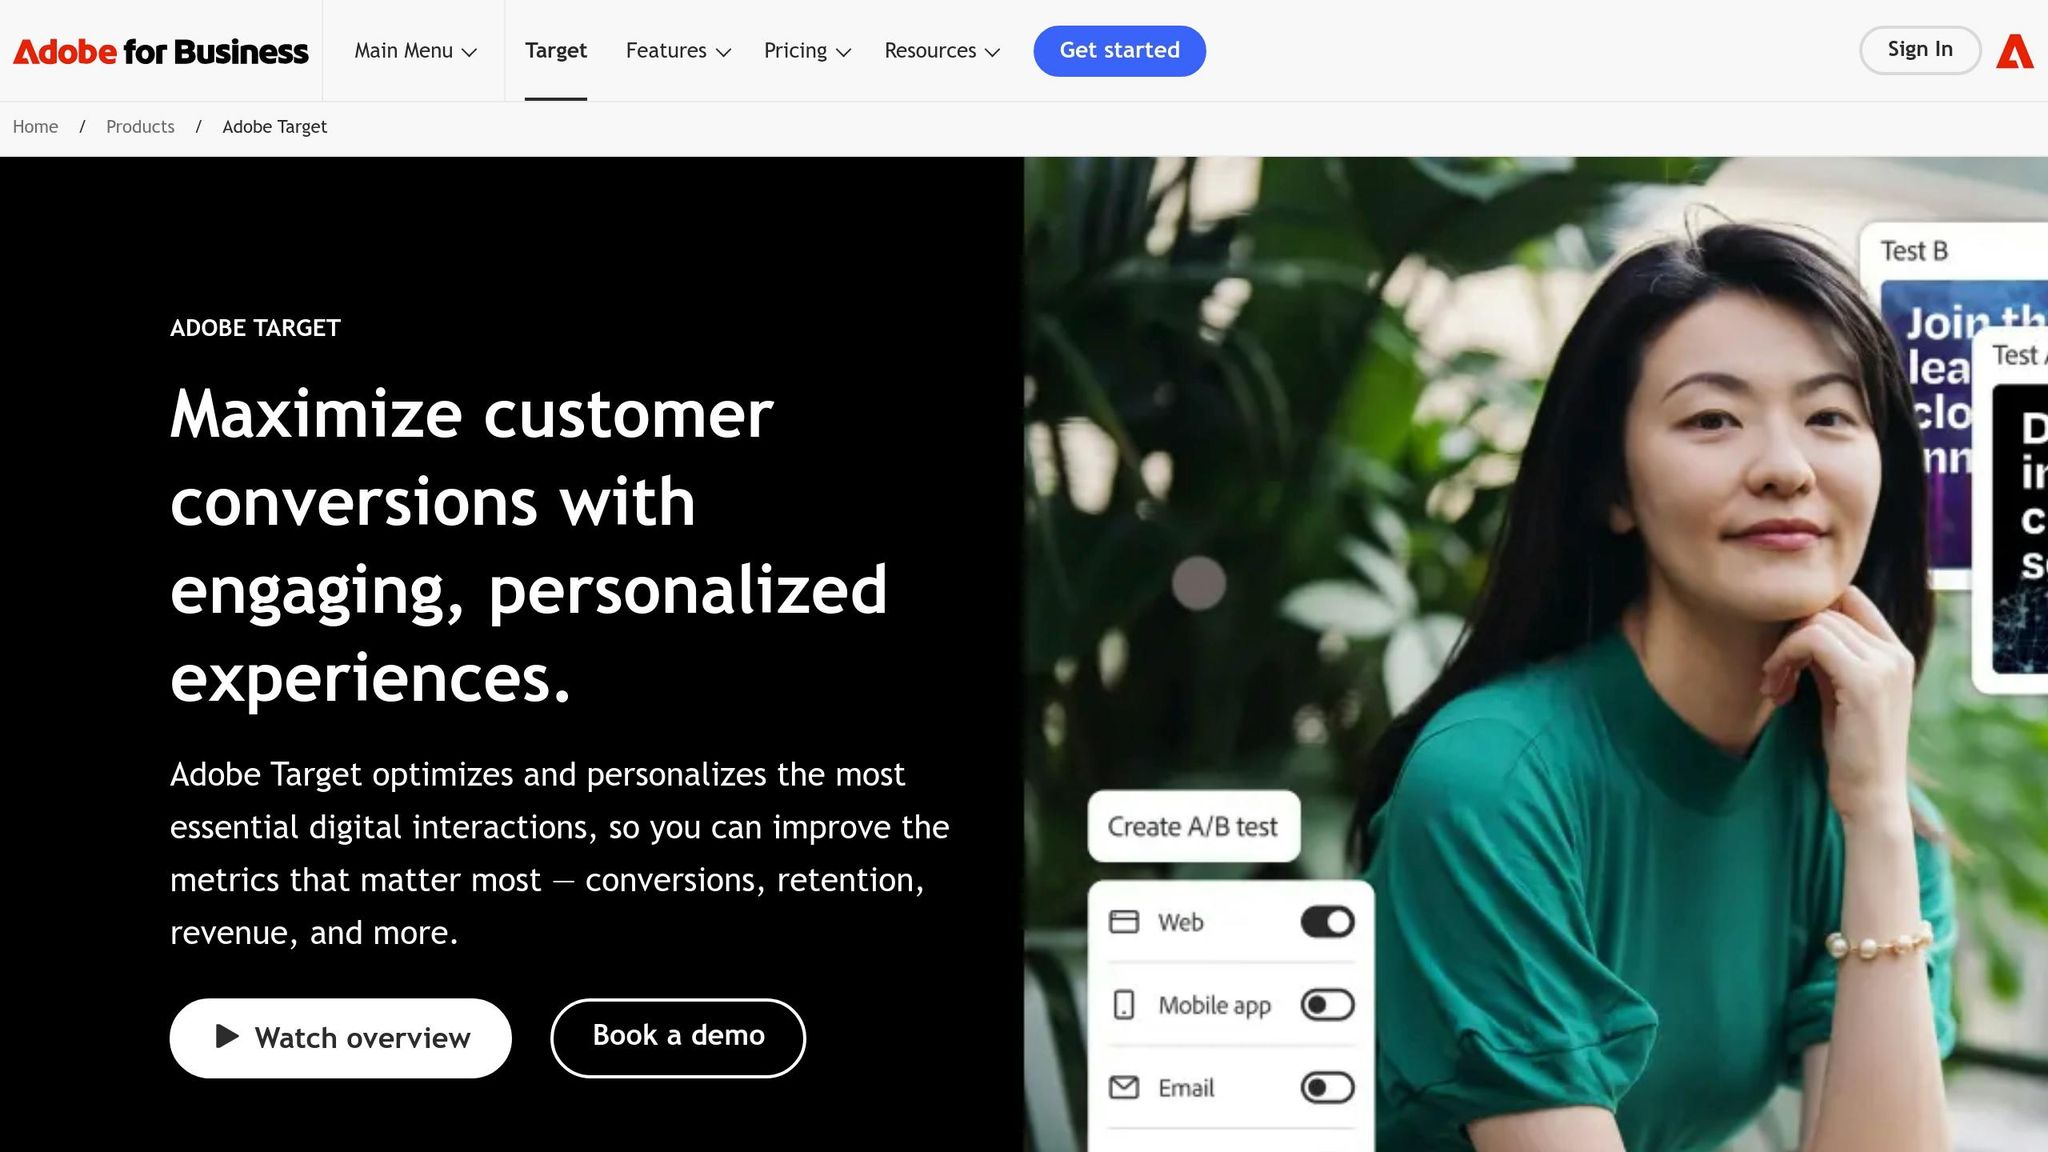Turn off the Web toggle
Viewport: 2048px width, 1152px height.
coord(1327,922)
